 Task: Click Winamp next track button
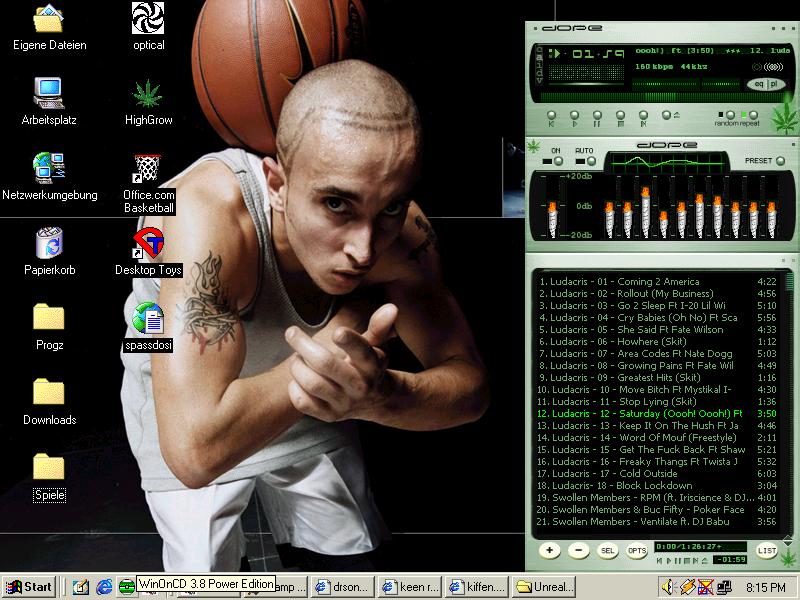643,116
